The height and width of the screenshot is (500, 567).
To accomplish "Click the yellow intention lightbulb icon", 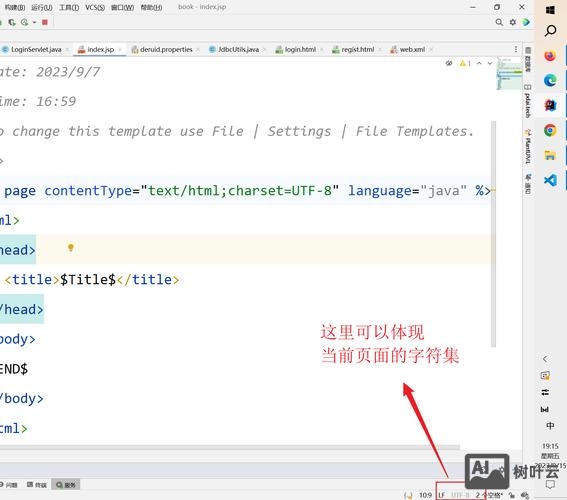I will (x=71, y=248).
